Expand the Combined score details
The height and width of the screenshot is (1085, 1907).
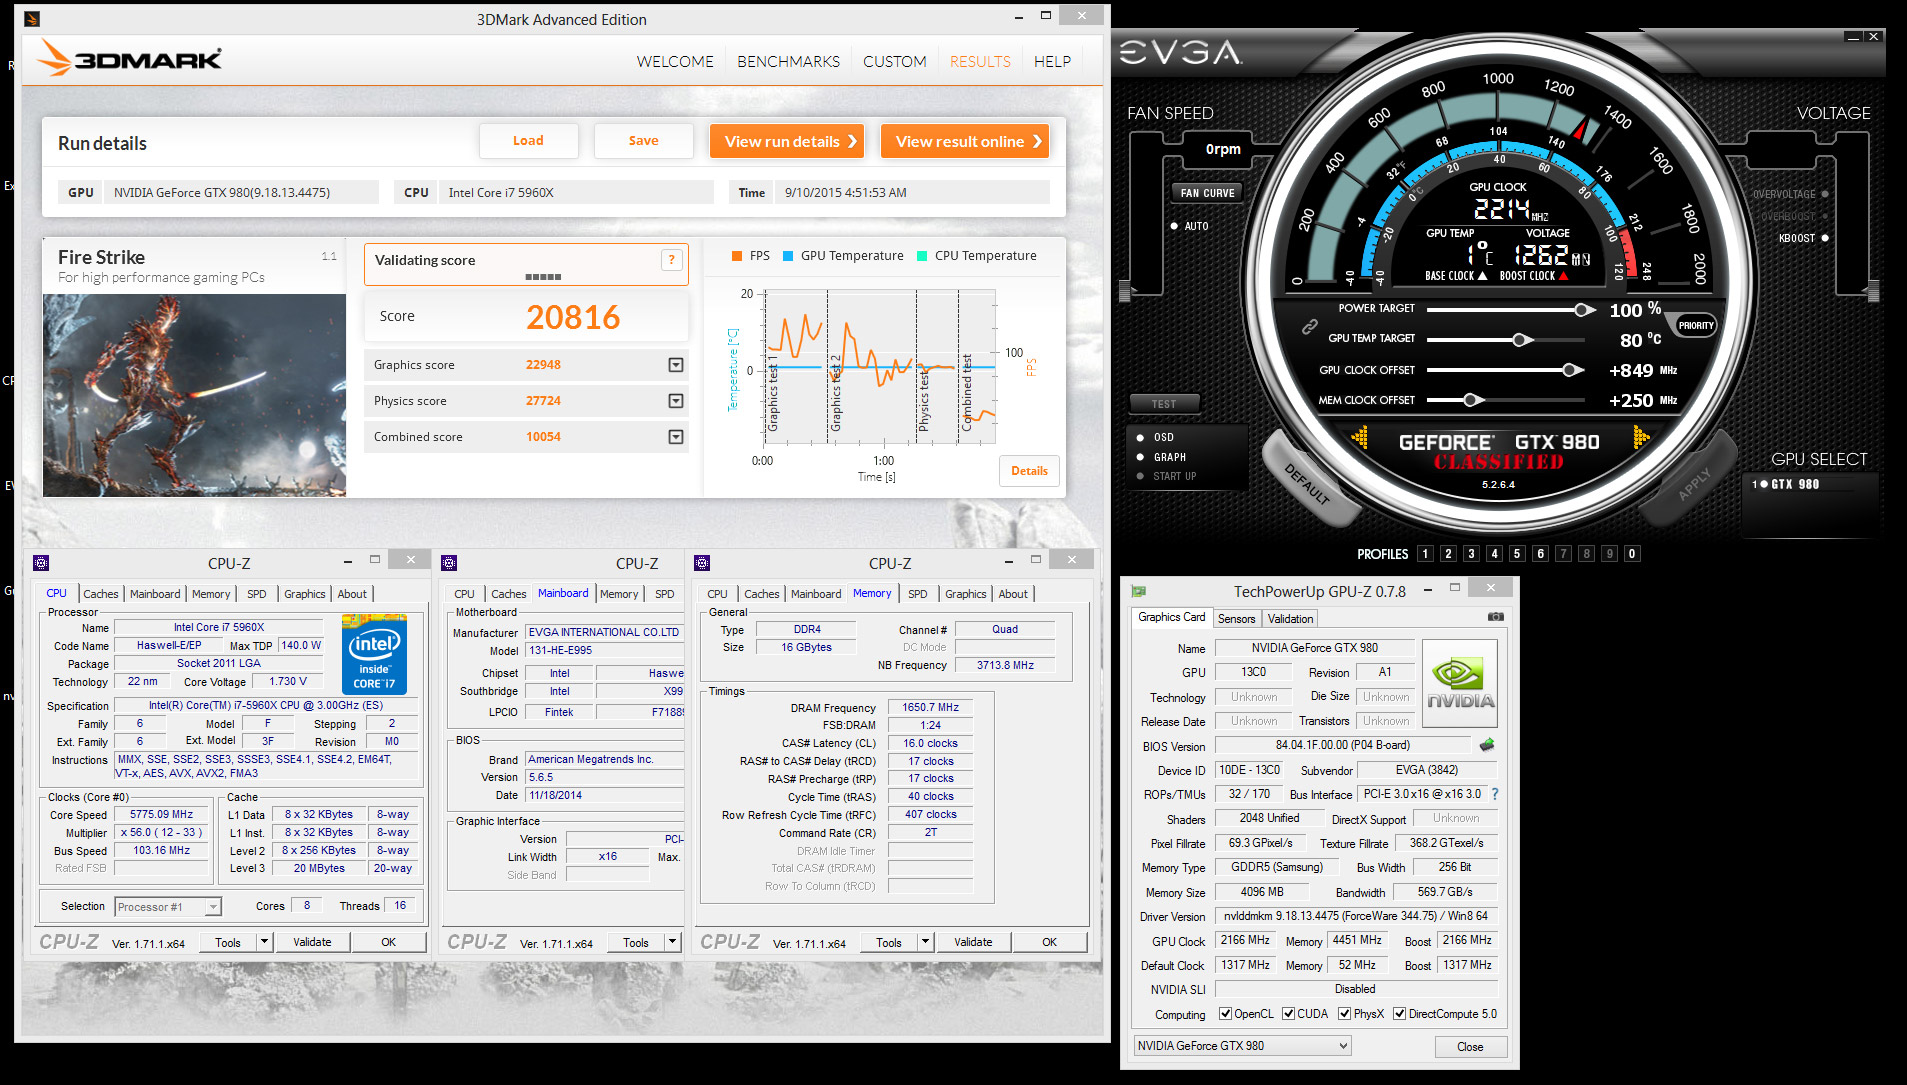pos(676,437)
